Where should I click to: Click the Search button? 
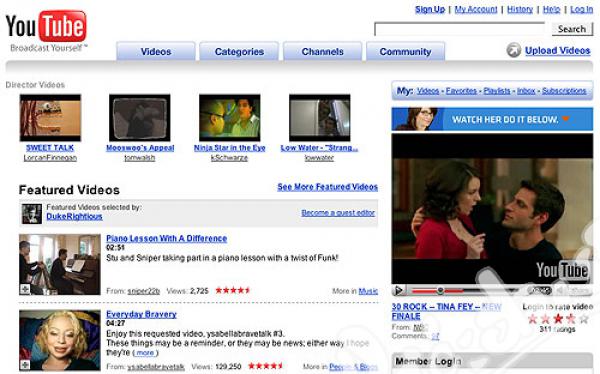572,29
